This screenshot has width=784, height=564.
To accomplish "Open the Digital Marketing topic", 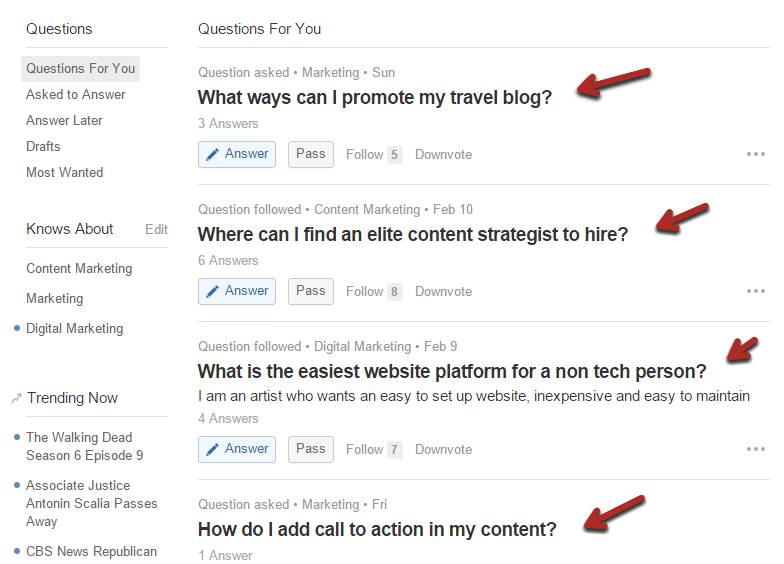I will coord(74,328).
